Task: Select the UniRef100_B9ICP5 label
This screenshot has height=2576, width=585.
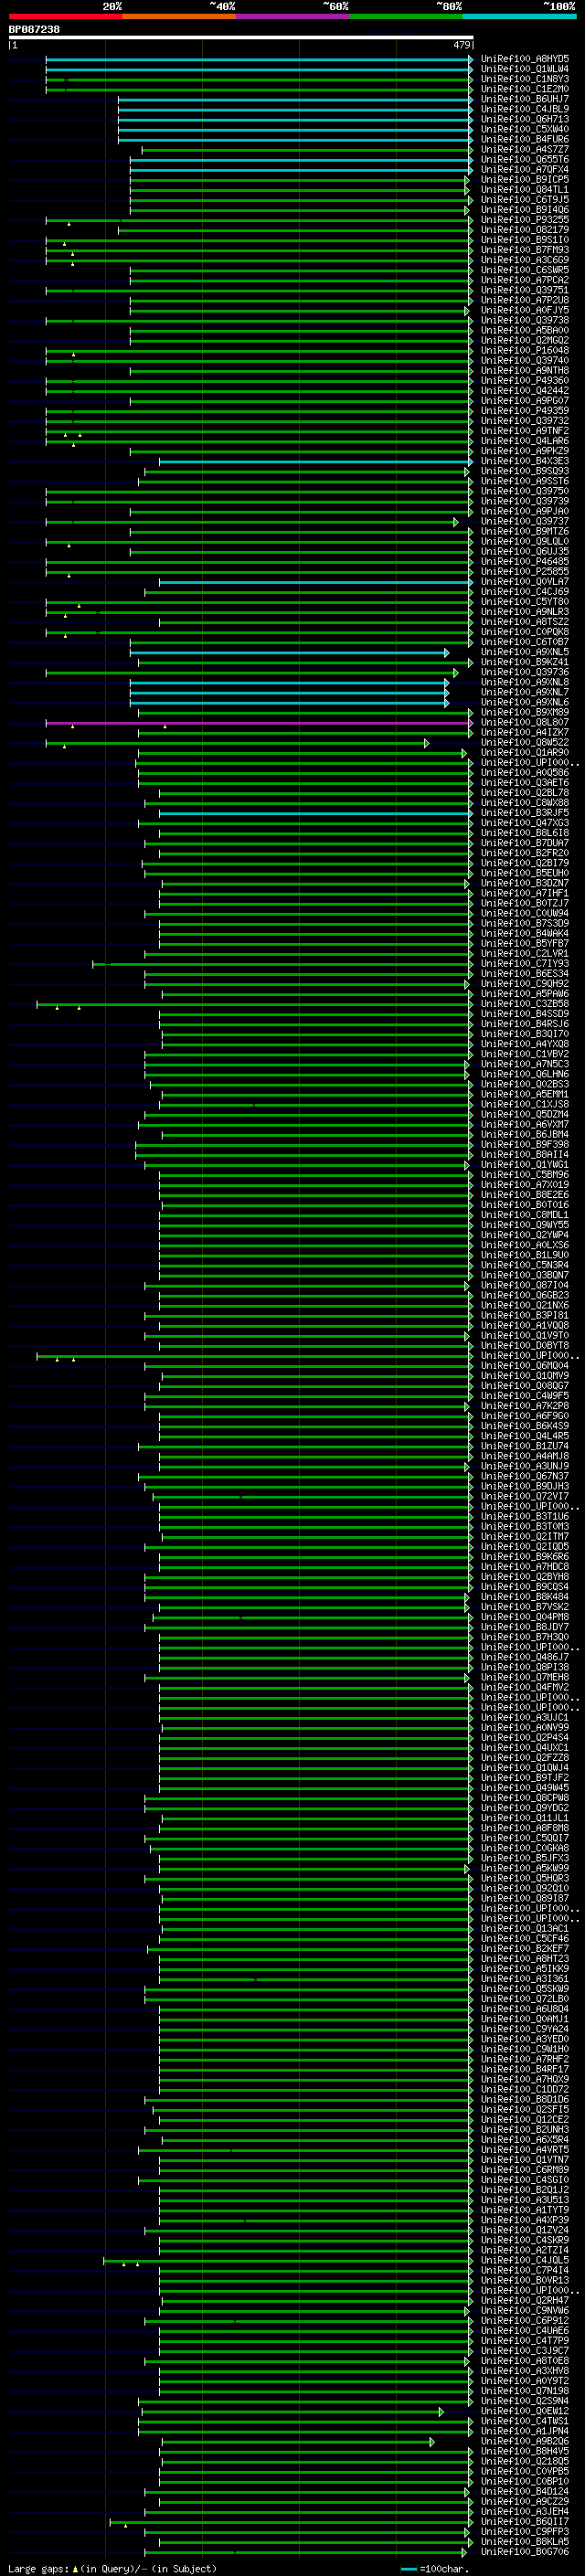Action: 525,179
